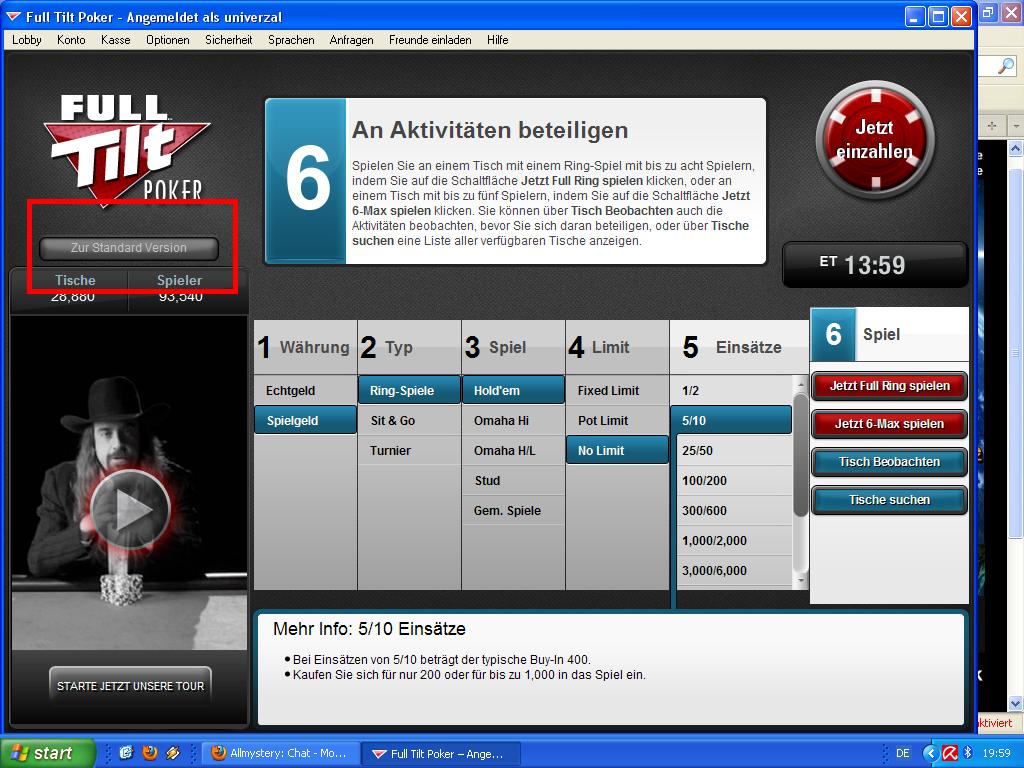1024x768 pixels.
Task: Click the DE language indicator
Action: tap(903, 753)
